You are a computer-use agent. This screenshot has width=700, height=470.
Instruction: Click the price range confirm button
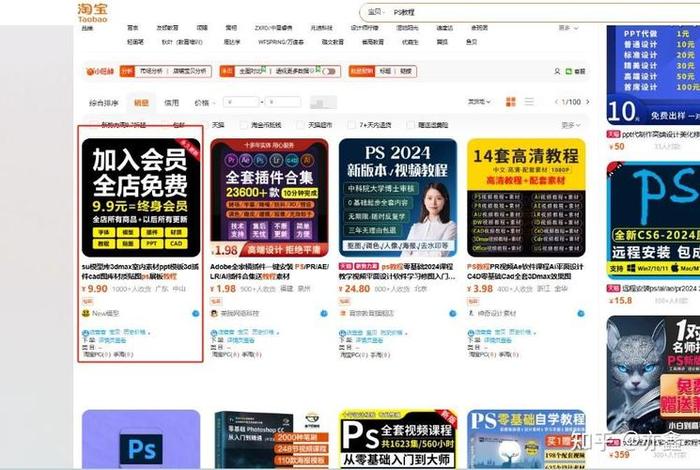323,103
